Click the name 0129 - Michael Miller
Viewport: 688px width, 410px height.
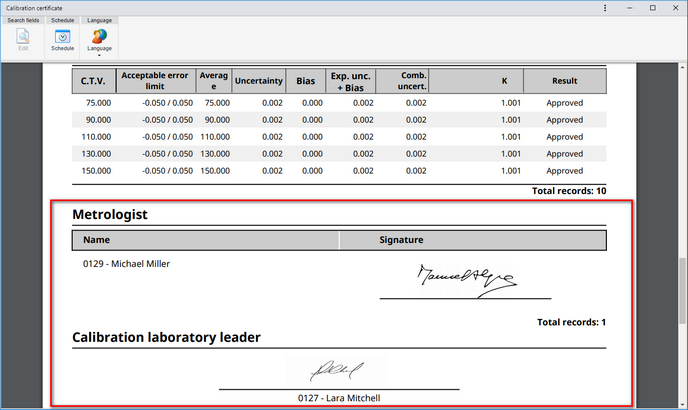tap(126, 264)
